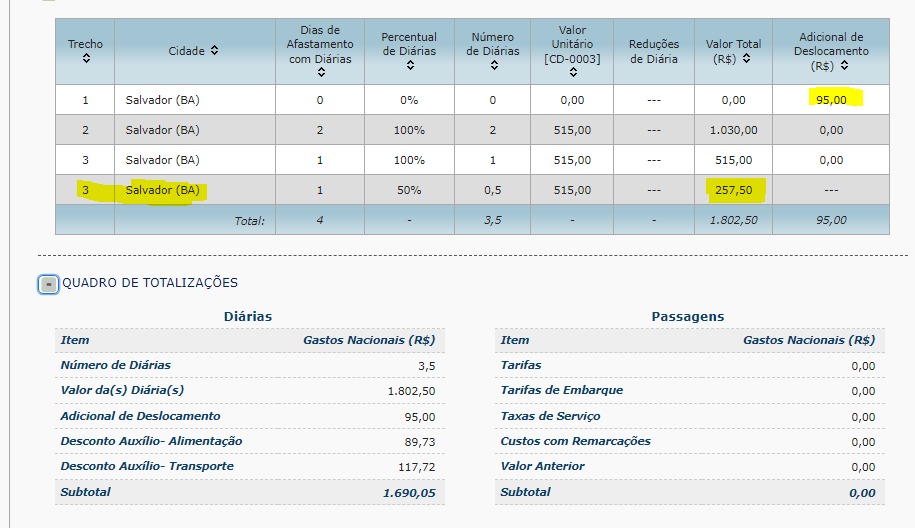Sort by Valor Unitário [CD-0003] arrows

(x=573, y=72)
